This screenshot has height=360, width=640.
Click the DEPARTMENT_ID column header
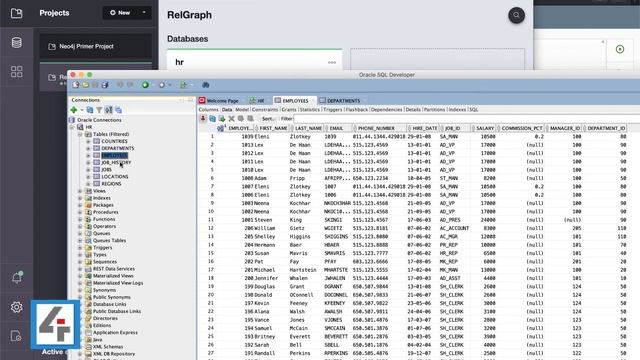click(x=606, y=128)
